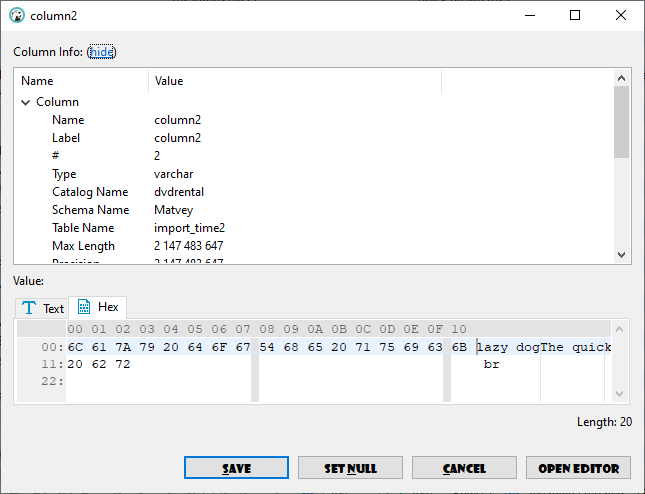This screenshot has width=645, height=494.
Task: Select the Label property row
Action: 314,138
